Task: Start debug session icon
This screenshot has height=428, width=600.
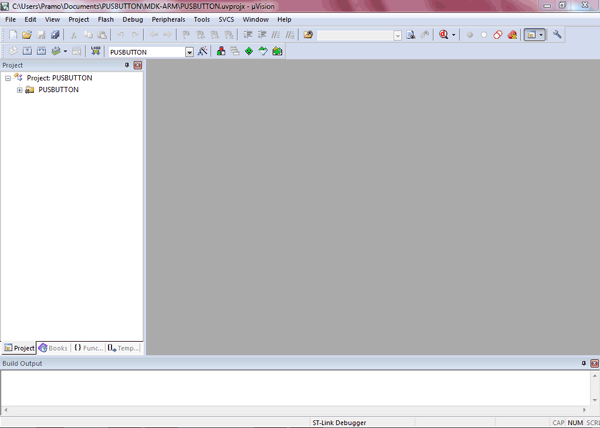Action: click(443, 35)
